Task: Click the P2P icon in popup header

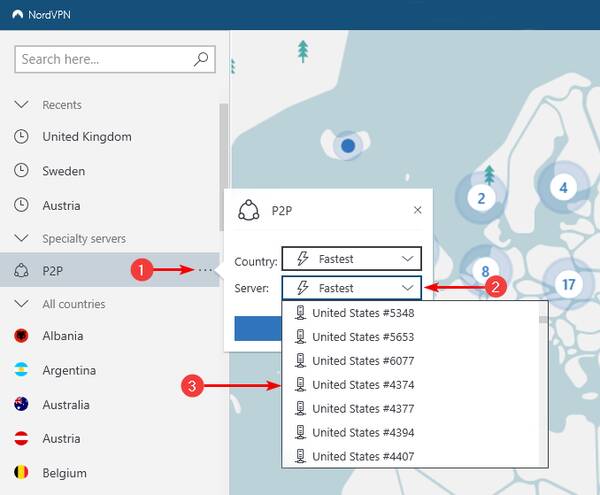Action: click(249, 210)
